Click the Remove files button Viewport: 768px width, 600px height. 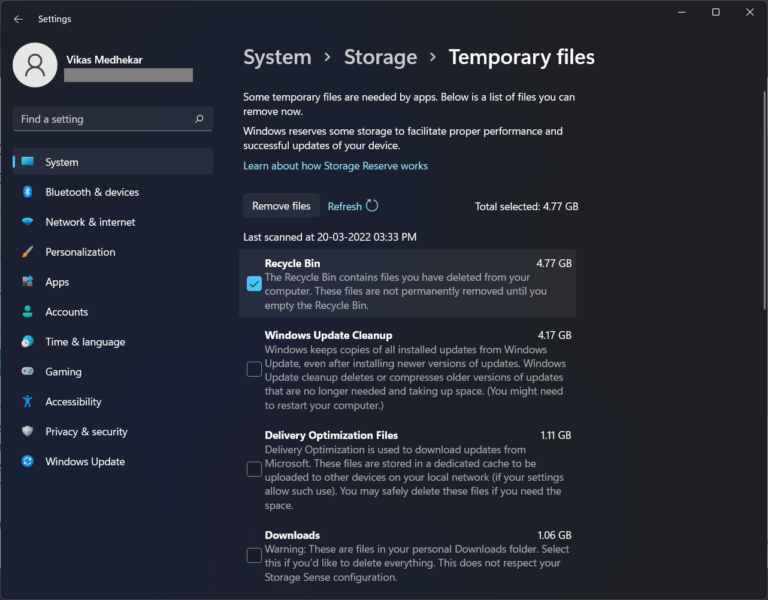281,206
